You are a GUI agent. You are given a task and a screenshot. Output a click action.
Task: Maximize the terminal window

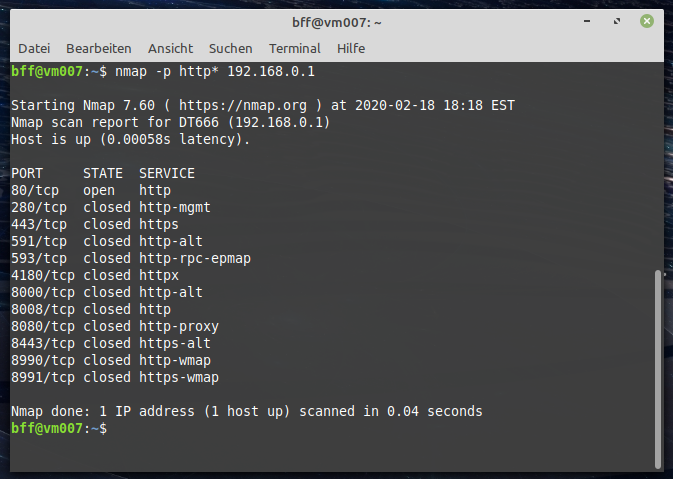(617, 21)
